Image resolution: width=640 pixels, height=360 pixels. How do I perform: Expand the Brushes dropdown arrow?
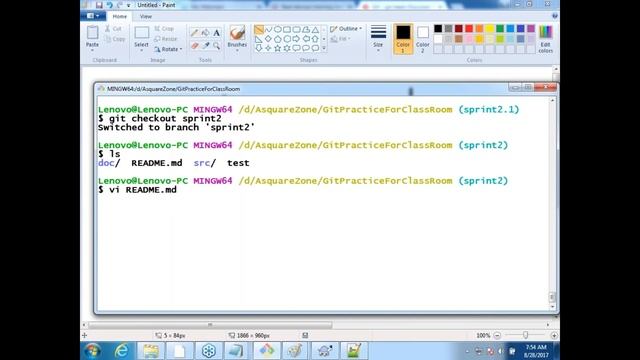[x=237, y=51]
